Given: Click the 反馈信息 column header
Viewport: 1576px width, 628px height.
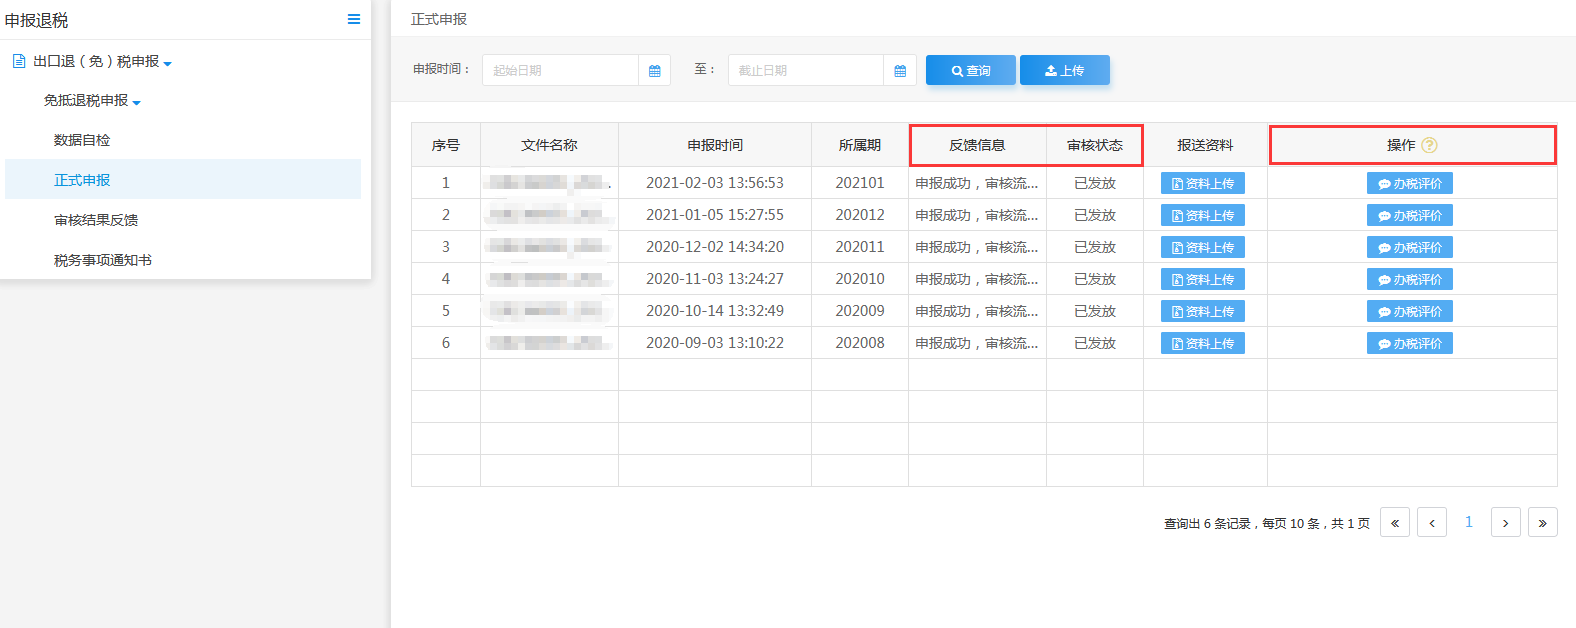Looking at the screenshot, I should point(977,145).
